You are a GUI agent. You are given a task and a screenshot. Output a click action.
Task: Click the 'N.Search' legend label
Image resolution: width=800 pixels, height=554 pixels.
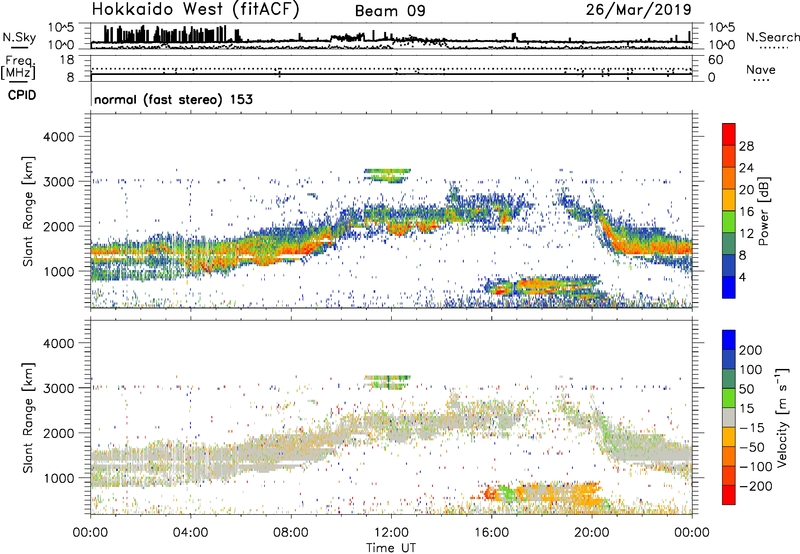point(773,37)
